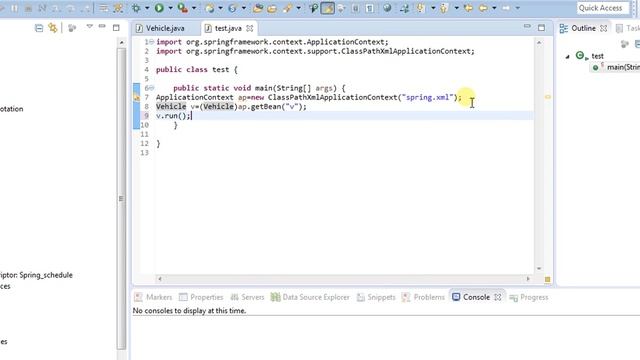Open the Properties tab
640x360 pixels.
pyautogui.click(x=201, y=297)
